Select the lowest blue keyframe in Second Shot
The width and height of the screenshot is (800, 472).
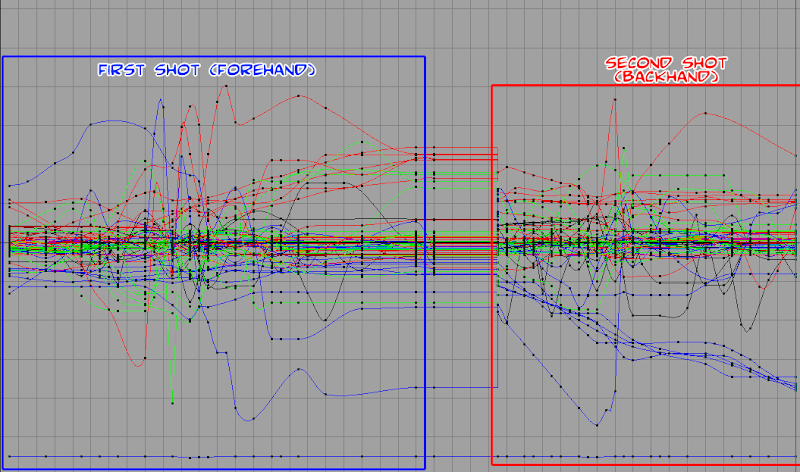[601, 422]
